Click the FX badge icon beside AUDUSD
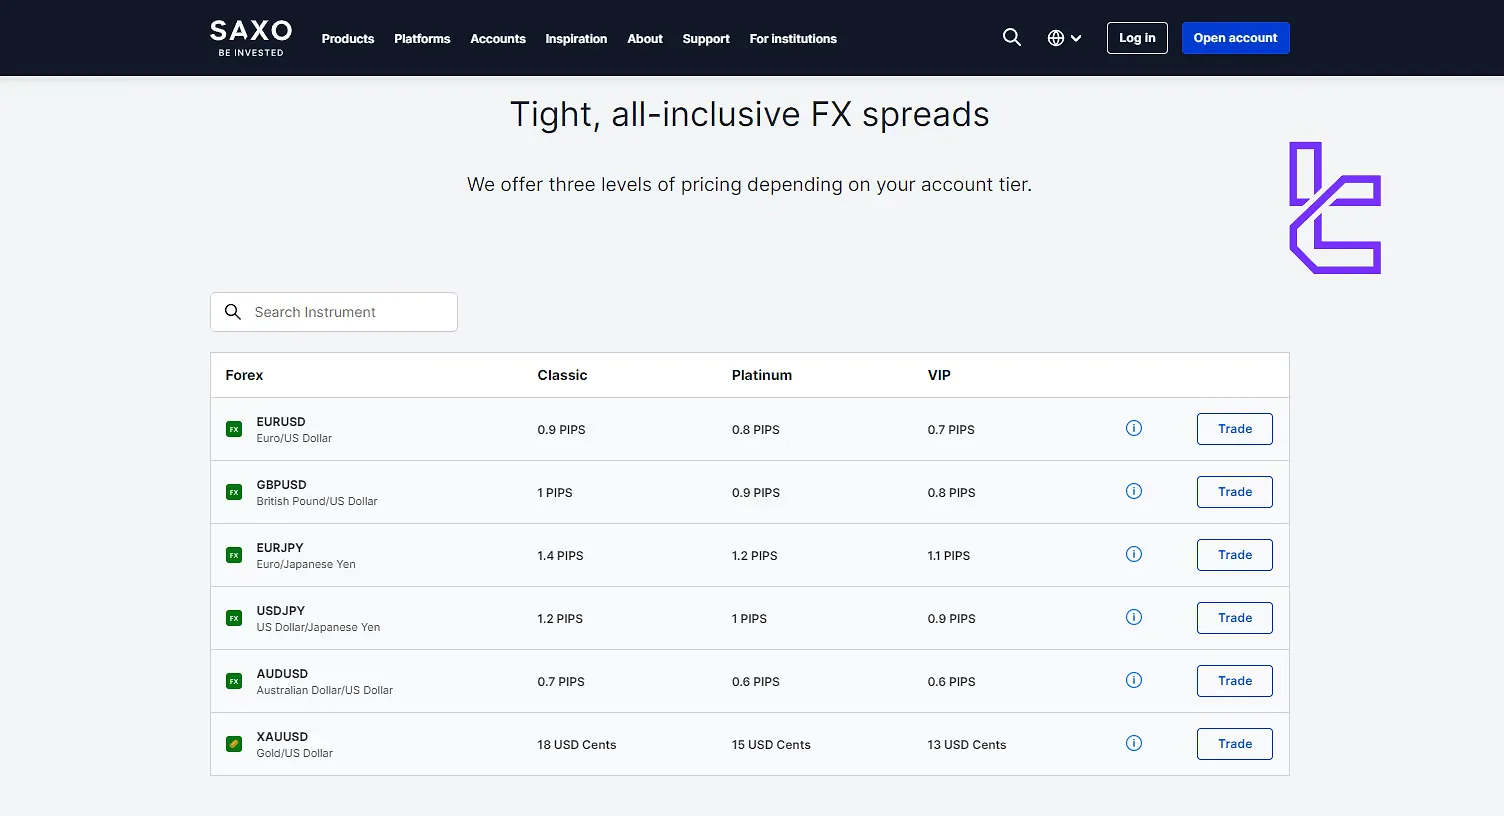 pos(234,681)
